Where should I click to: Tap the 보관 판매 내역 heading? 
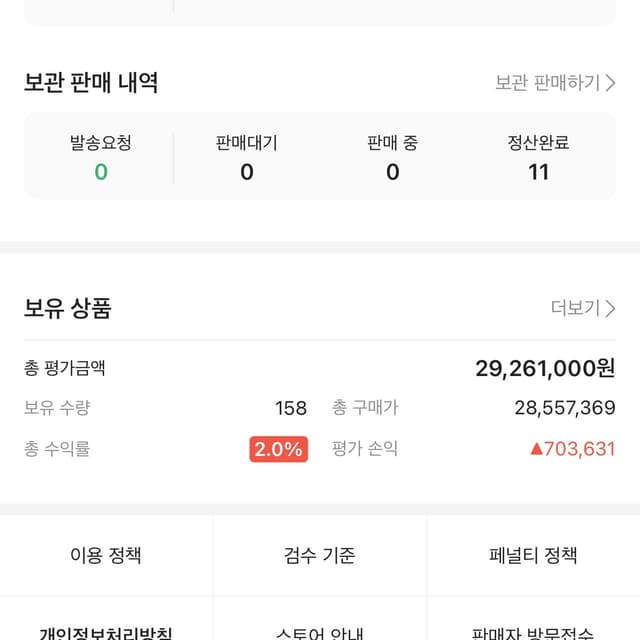point(91,83)
